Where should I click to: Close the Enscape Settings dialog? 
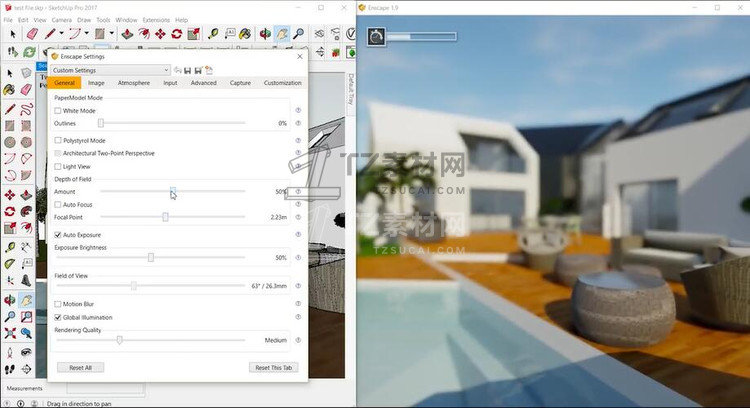(300, 56)
